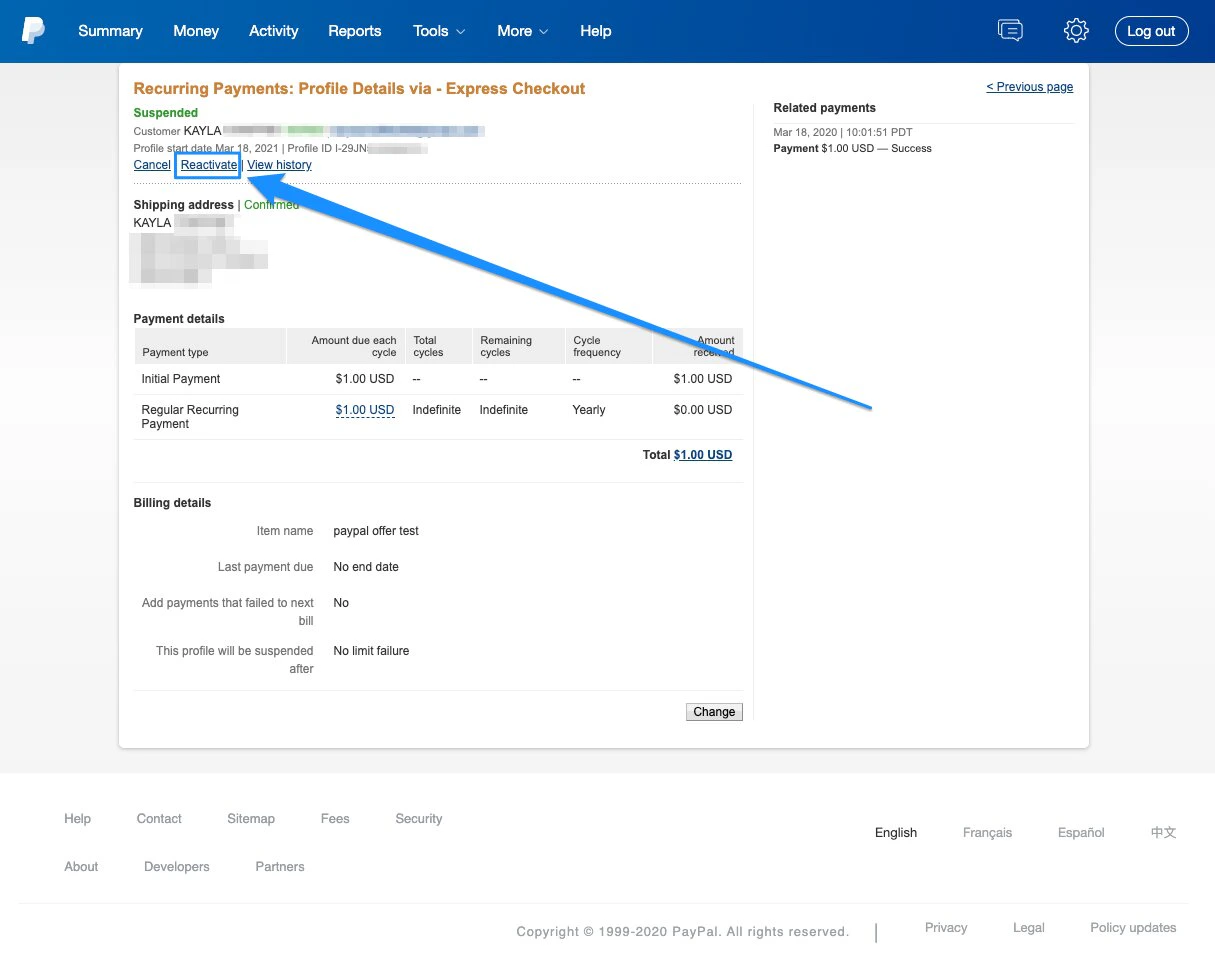Open the Money section
1215x961 pixels.
point(196,31)
